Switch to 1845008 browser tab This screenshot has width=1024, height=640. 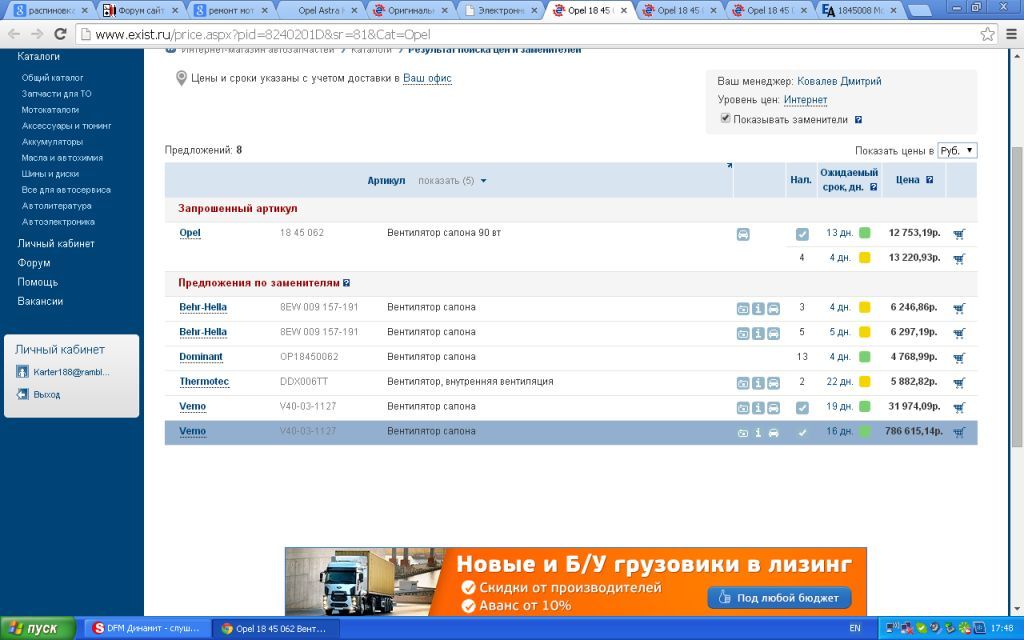coord(861,10)
